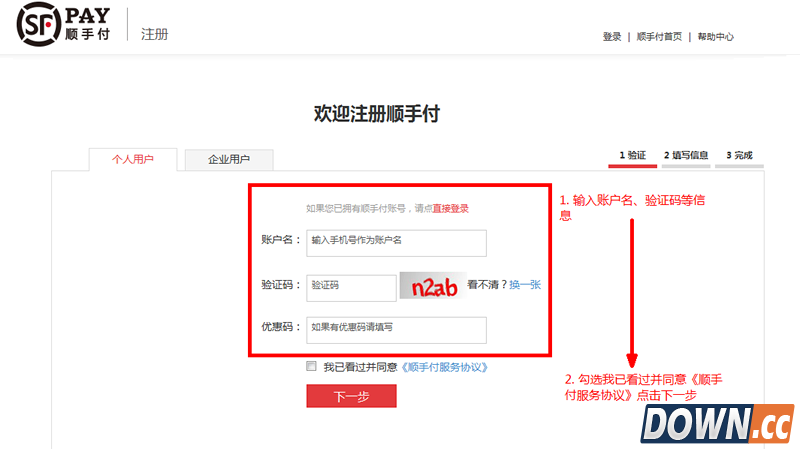Click step 2 填写信息 indicator

(685, 156)
